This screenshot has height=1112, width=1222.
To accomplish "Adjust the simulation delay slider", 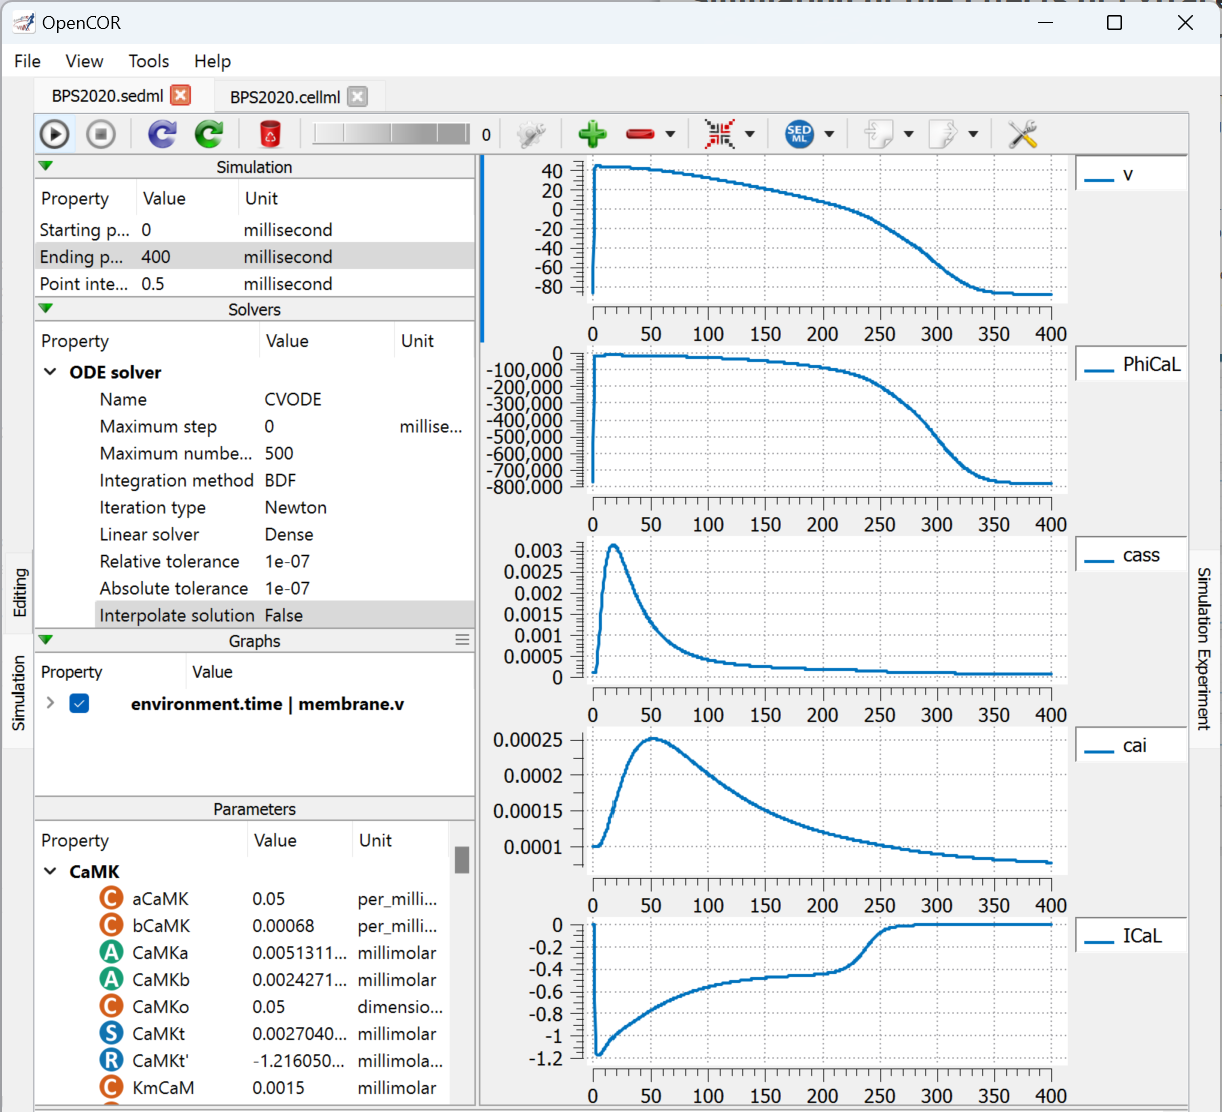I will pos(390,133).
